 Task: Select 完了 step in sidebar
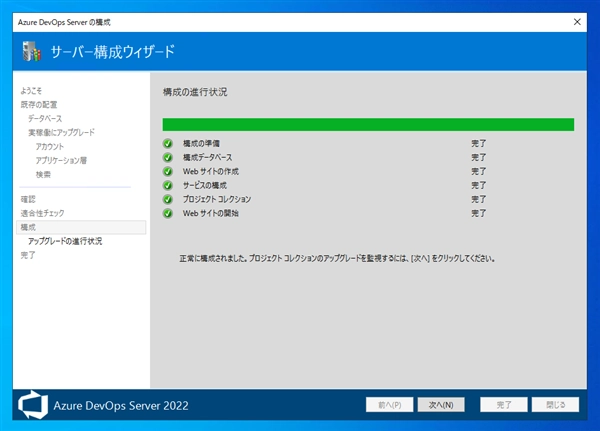click(x=28, y=255)
